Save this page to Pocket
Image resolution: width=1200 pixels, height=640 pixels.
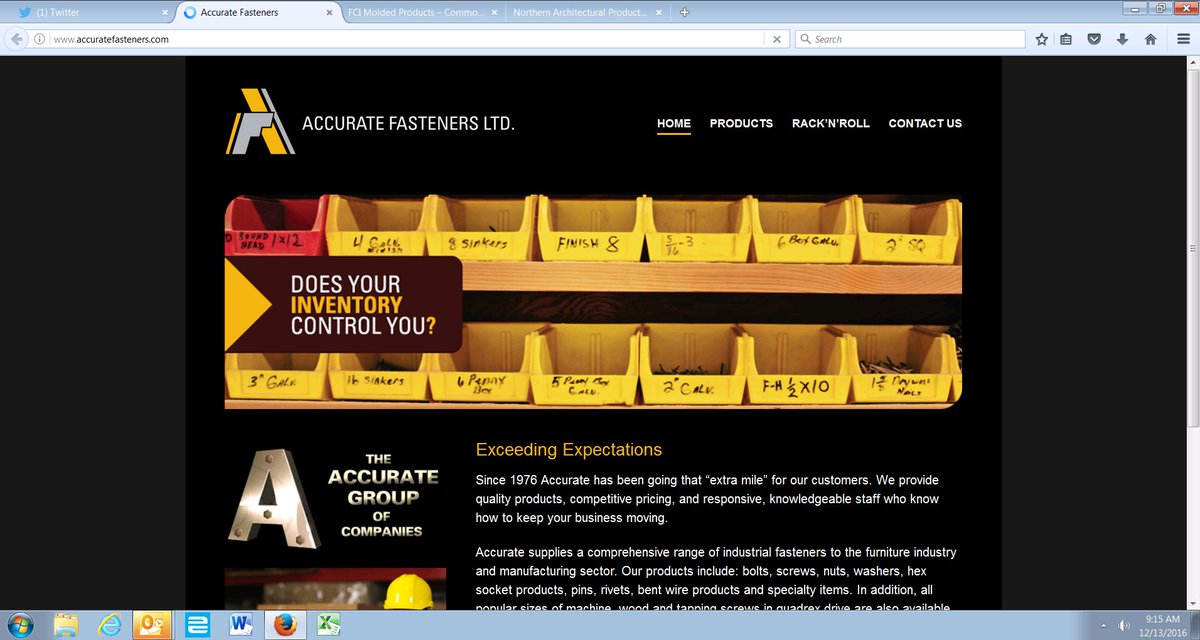coord(1094,38)
